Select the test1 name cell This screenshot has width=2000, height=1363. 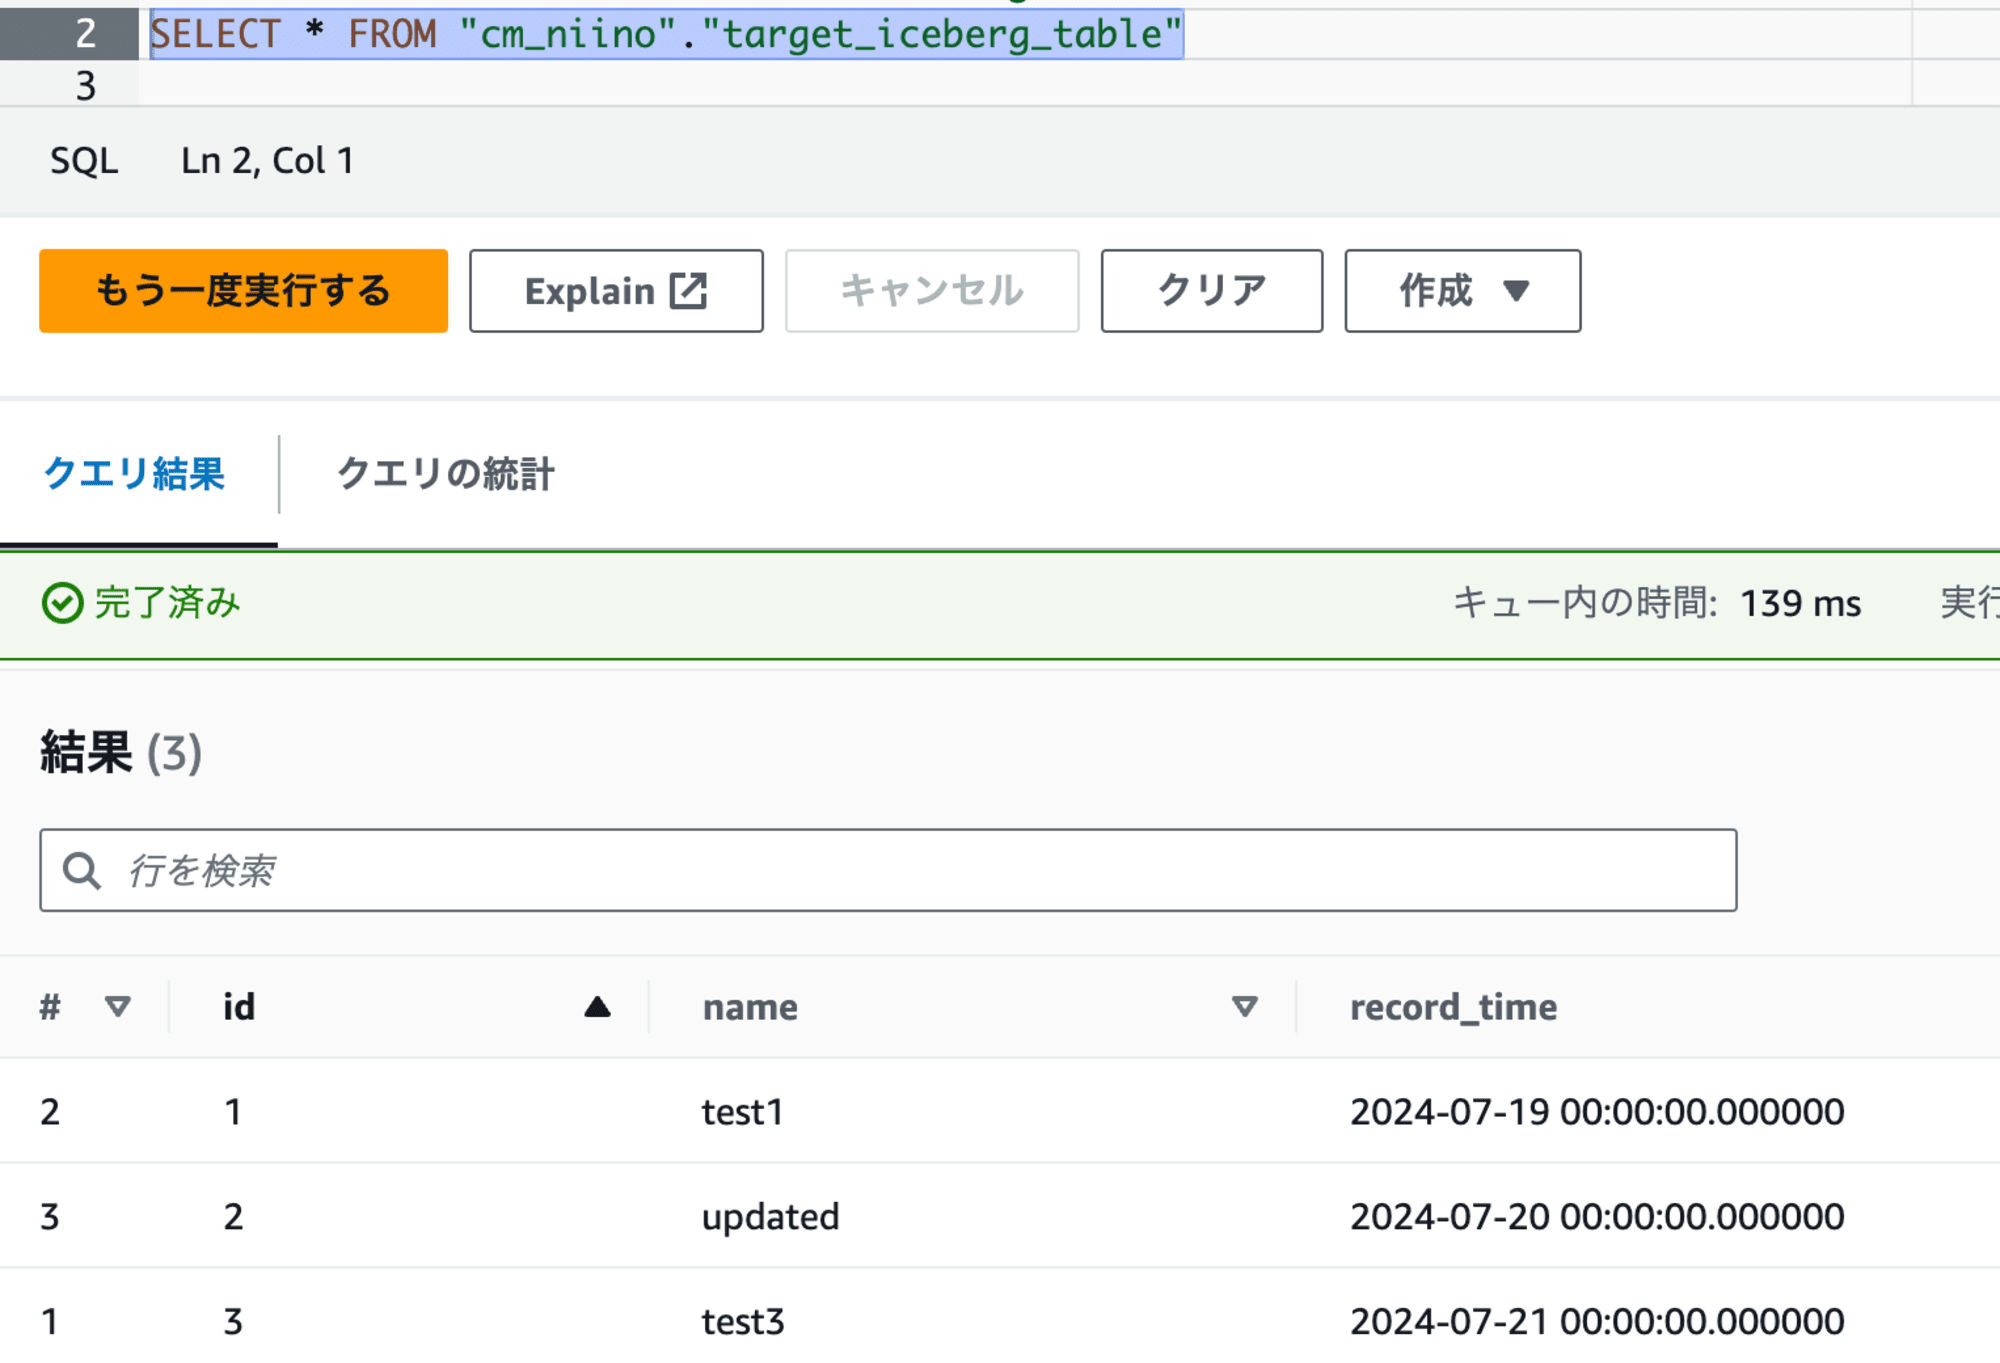(x=742, y=1112)
